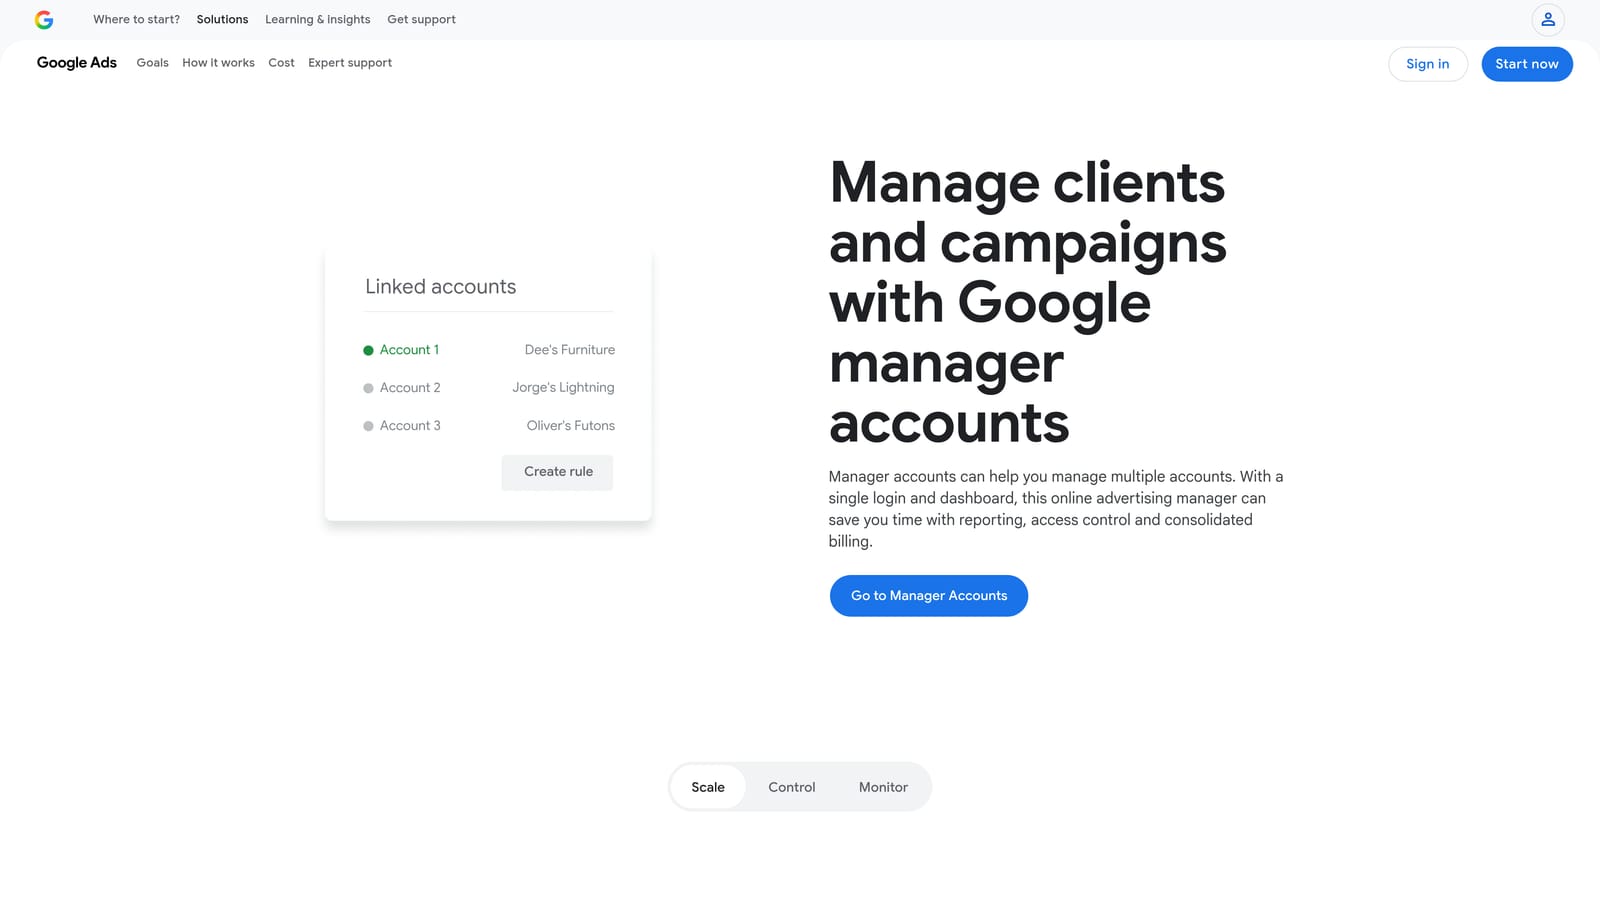
Task: Click the Manage clients and campaigns headline
Action: (1028, 302)
